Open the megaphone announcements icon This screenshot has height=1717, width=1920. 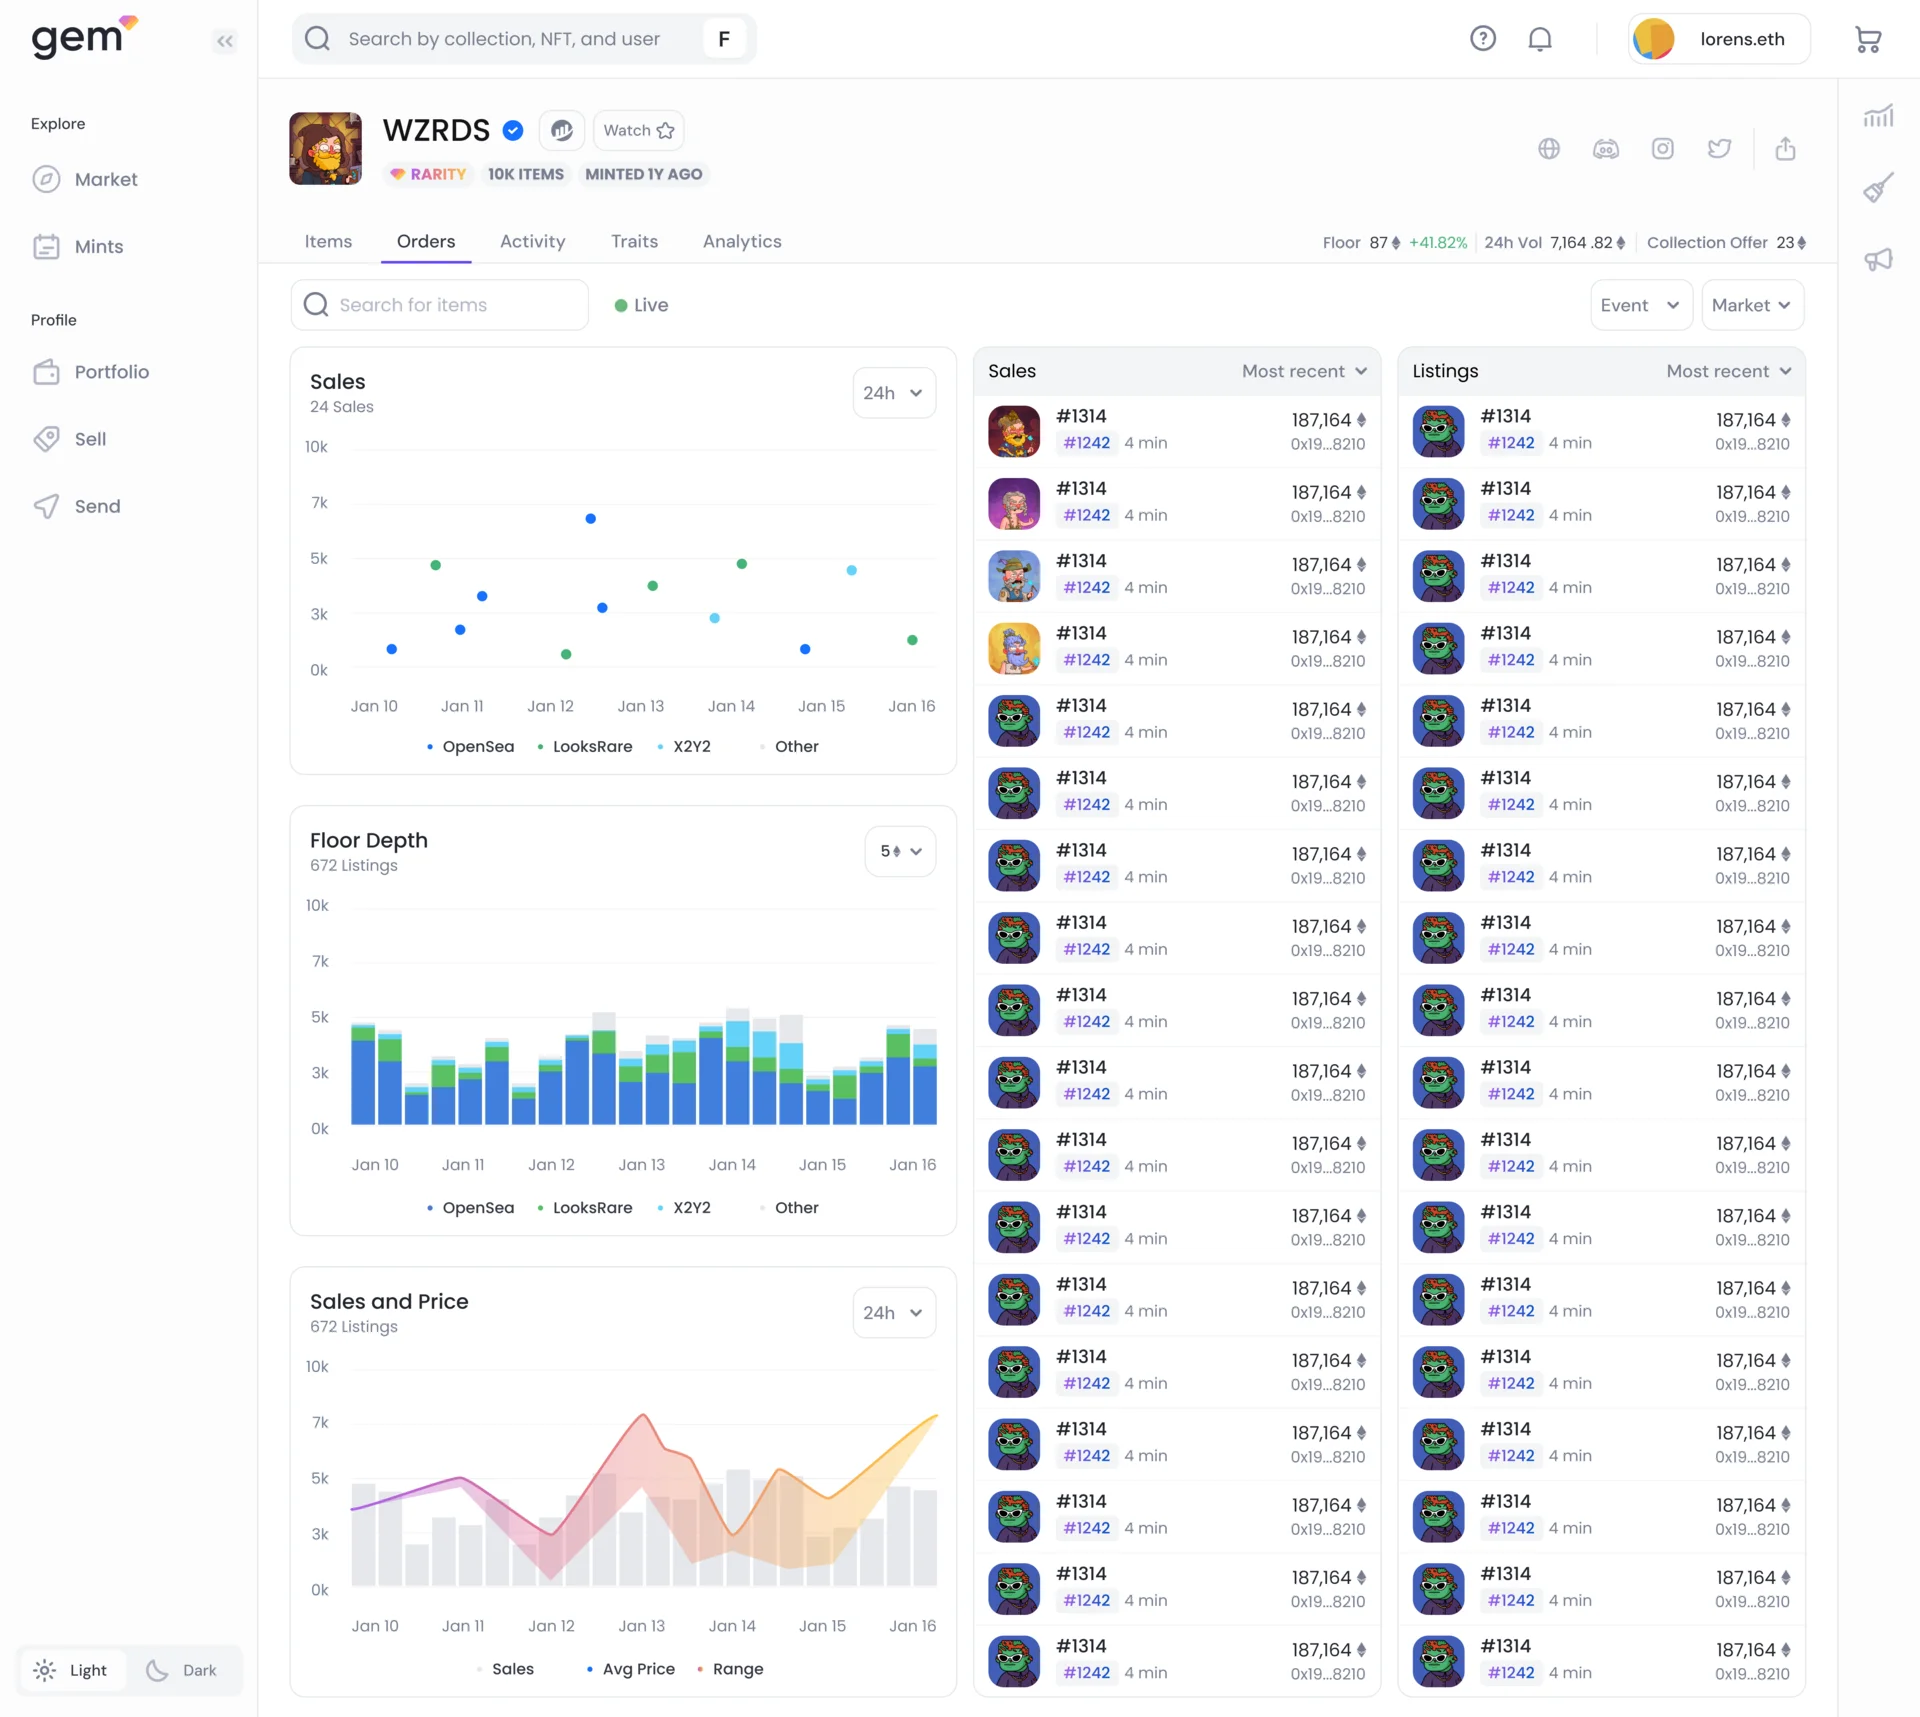1878,260
